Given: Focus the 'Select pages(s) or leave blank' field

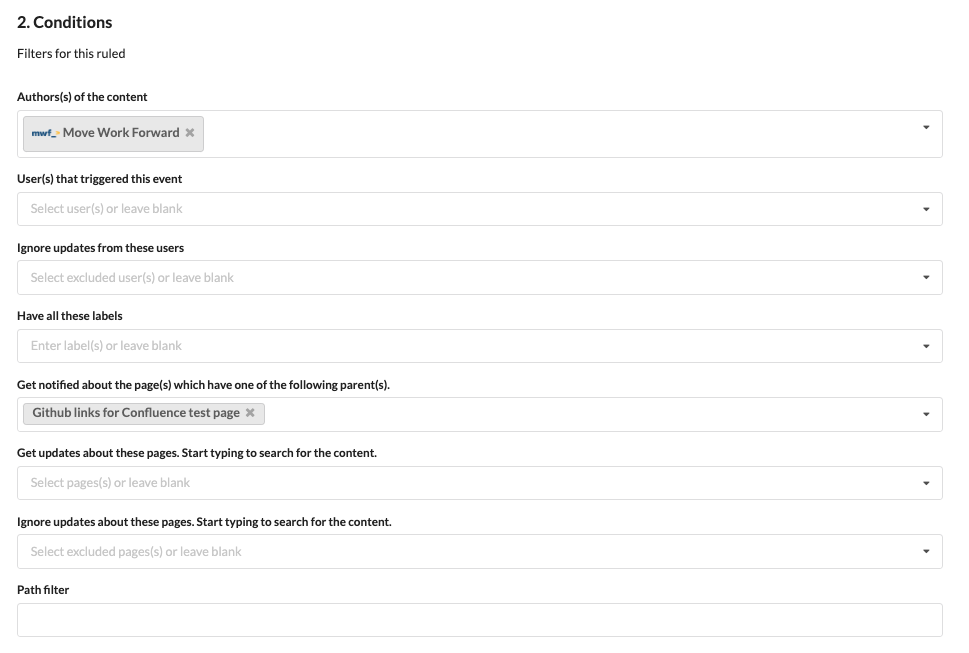Looking at the screenshot, I should tap(400, 483).
